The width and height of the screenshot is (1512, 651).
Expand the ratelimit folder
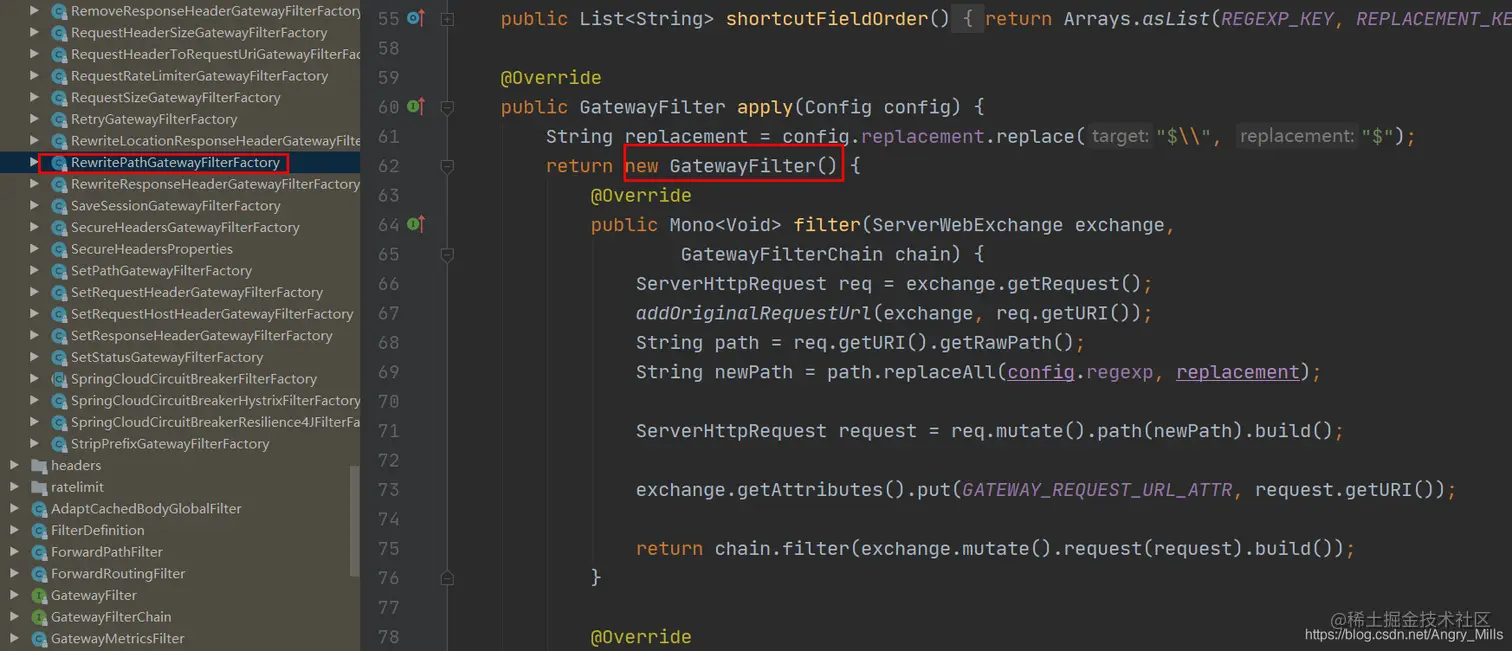click(x=15, y=487)
